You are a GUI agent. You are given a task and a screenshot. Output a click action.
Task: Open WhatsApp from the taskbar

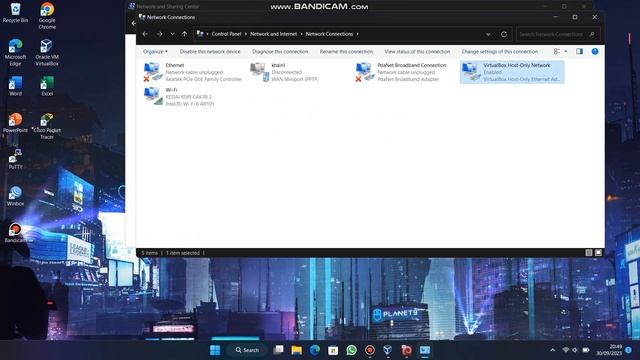point(351,350)
